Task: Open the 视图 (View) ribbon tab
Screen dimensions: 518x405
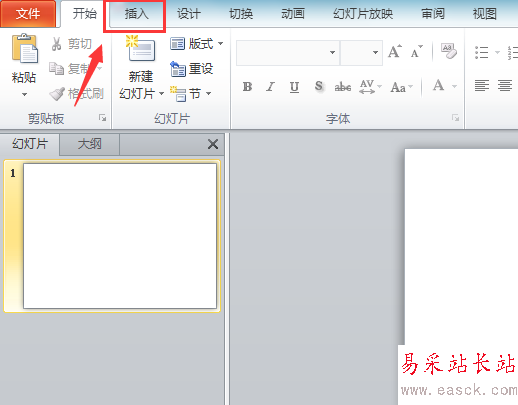Action: tap(485, 14)
